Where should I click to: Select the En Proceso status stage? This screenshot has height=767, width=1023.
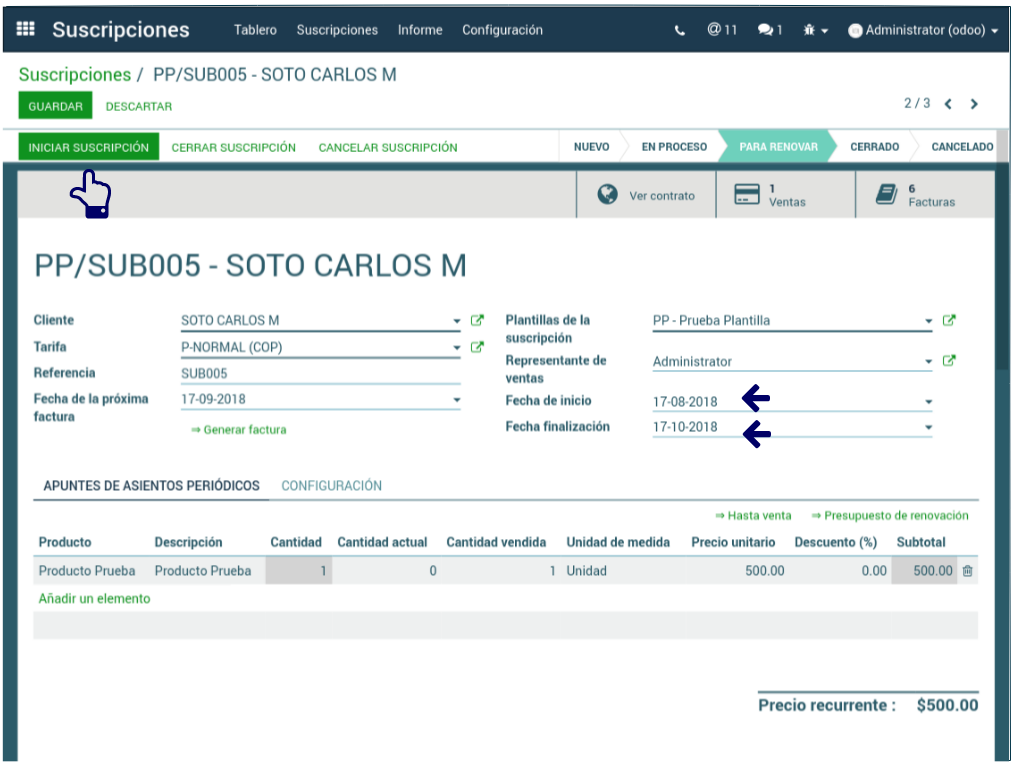[673, 147]
